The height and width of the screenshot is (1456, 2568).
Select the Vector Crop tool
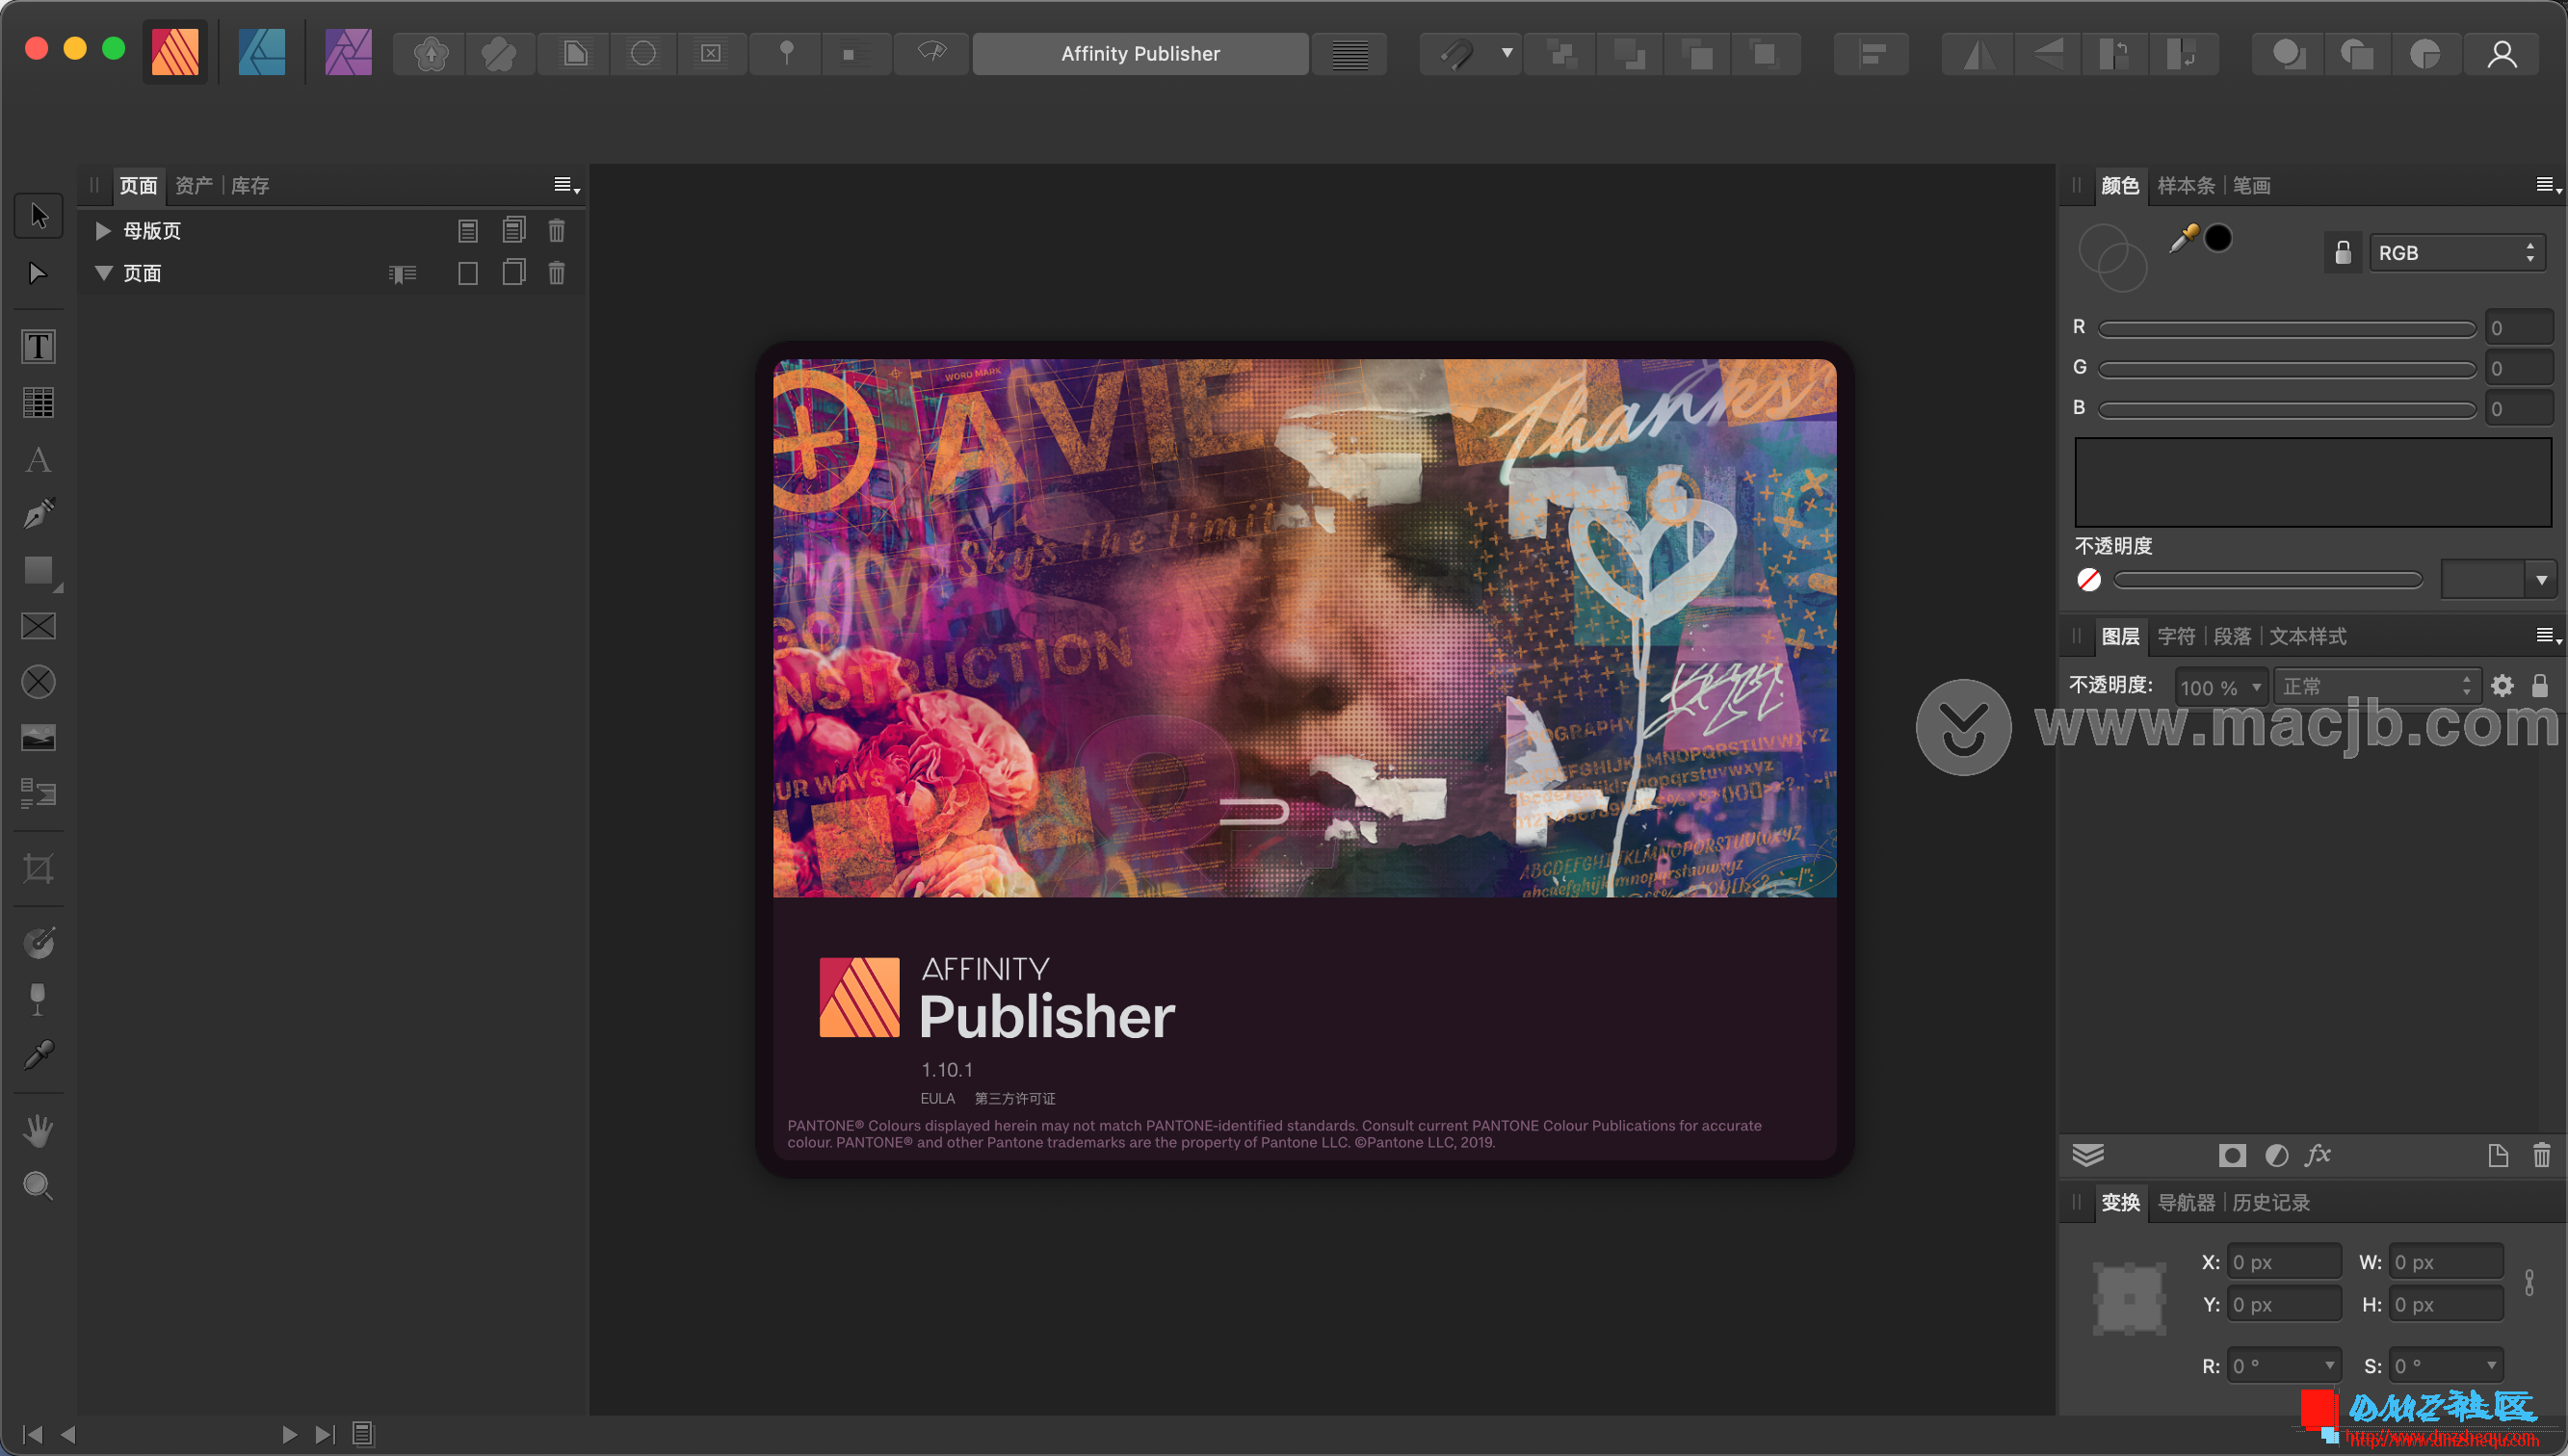pos(38,868)
